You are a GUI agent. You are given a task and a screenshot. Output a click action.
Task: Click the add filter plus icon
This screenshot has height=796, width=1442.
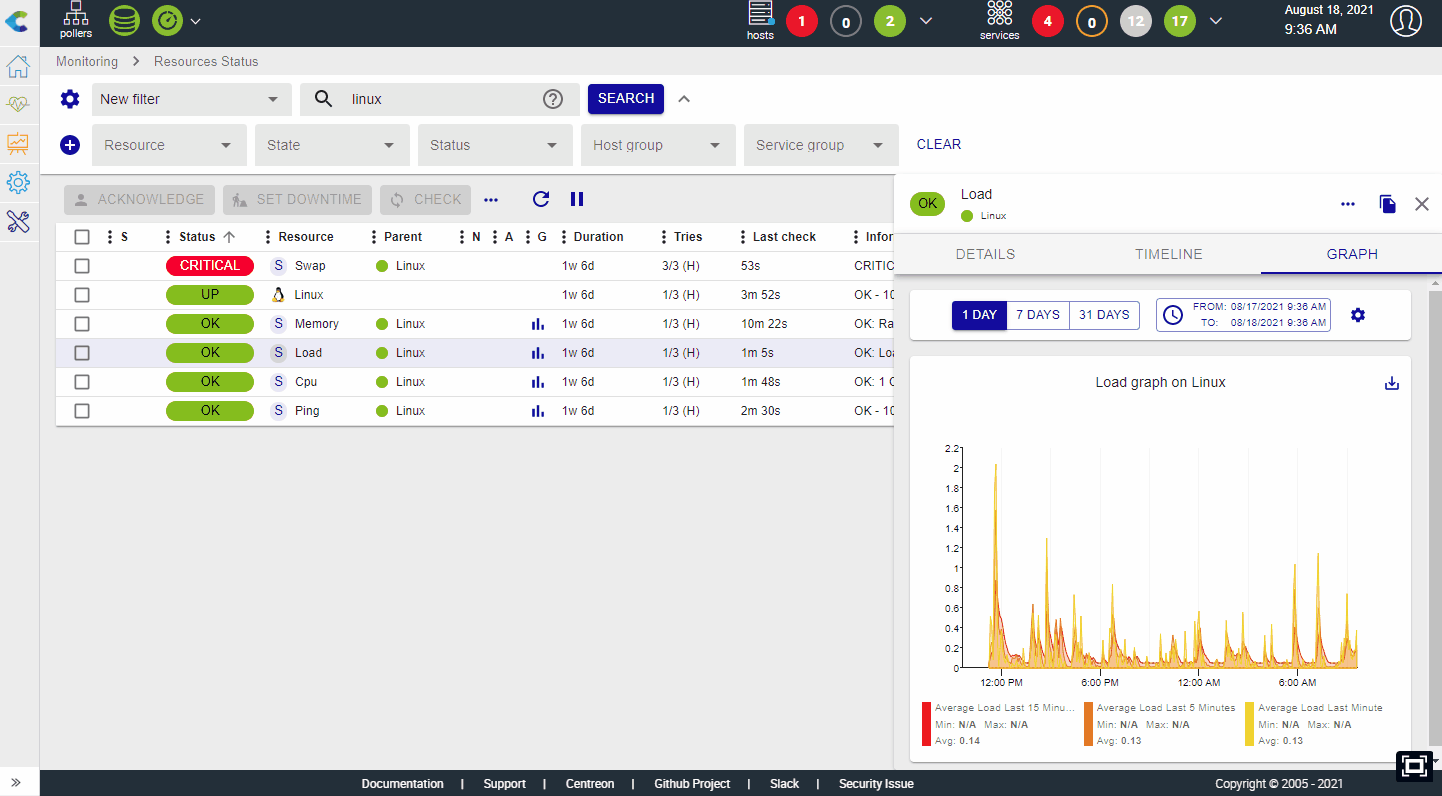coord(70,145)
